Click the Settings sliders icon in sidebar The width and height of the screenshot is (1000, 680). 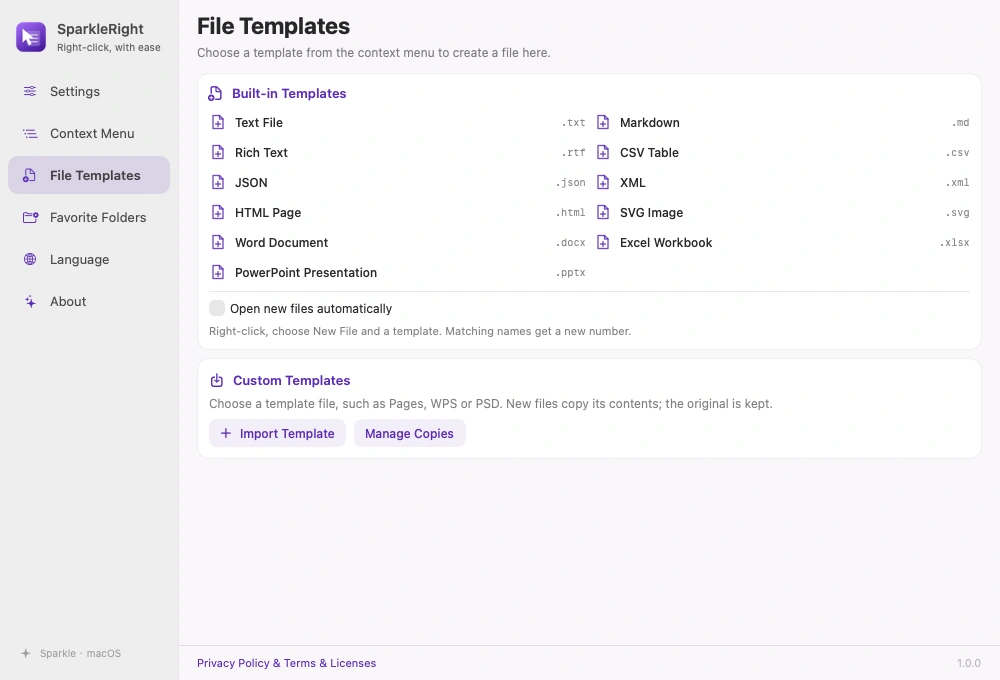tap(30, 91)
